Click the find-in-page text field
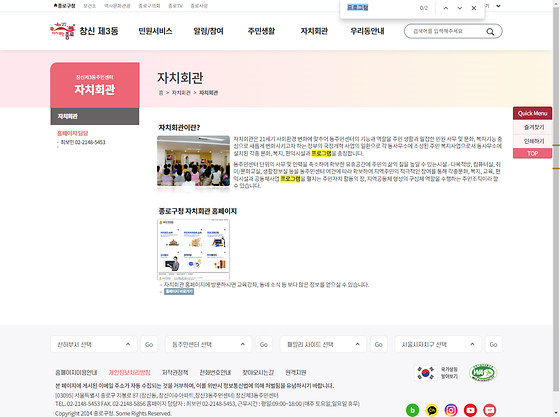 pyautogui.click(x=380, y=7)
